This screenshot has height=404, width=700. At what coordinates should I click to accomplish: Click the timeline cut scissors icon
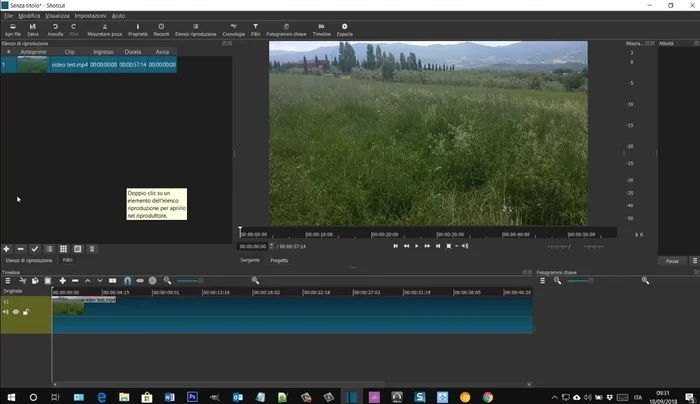click(x=23, y=280)
